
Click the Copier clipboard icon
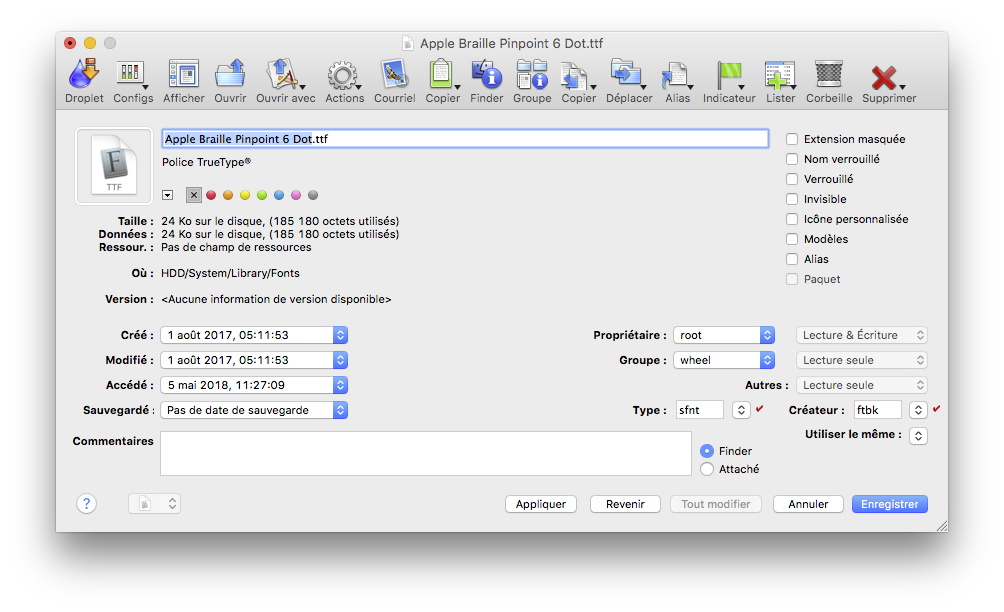click(442, 74)
